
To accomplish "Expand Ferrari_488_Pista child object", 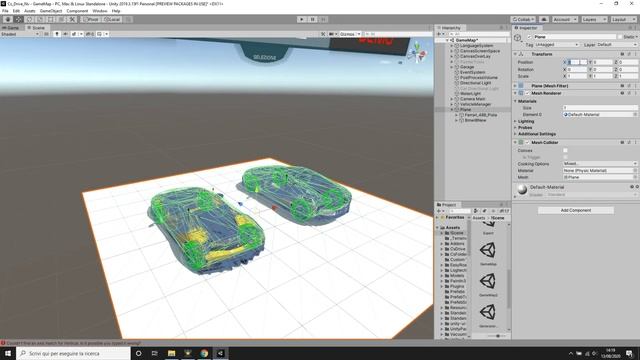I will point(457,115).
